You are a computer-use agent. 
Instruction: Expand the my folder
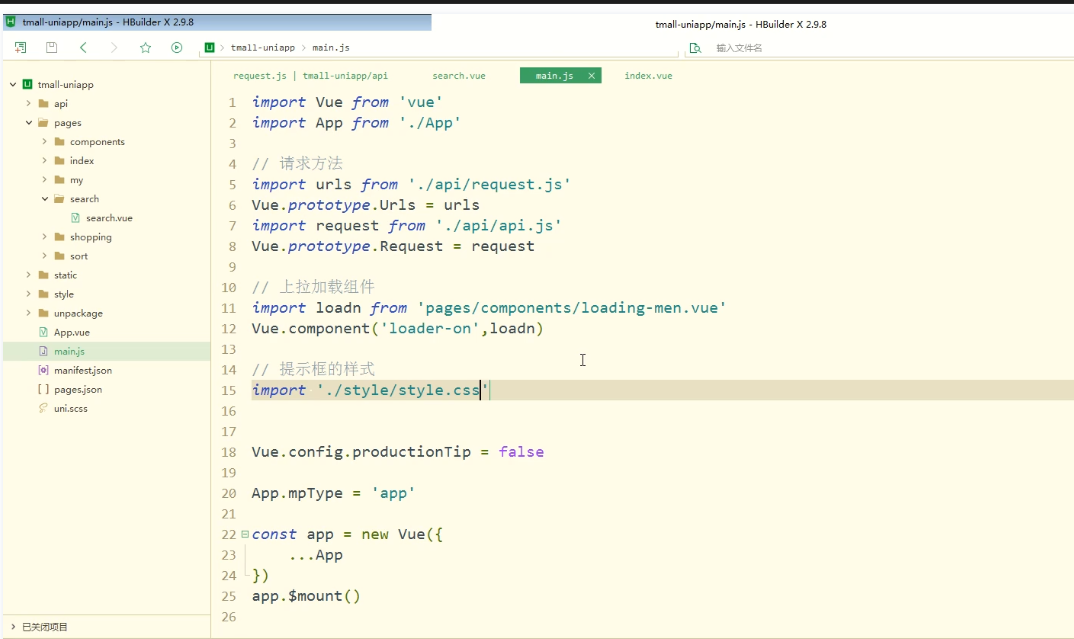(45, 179)
